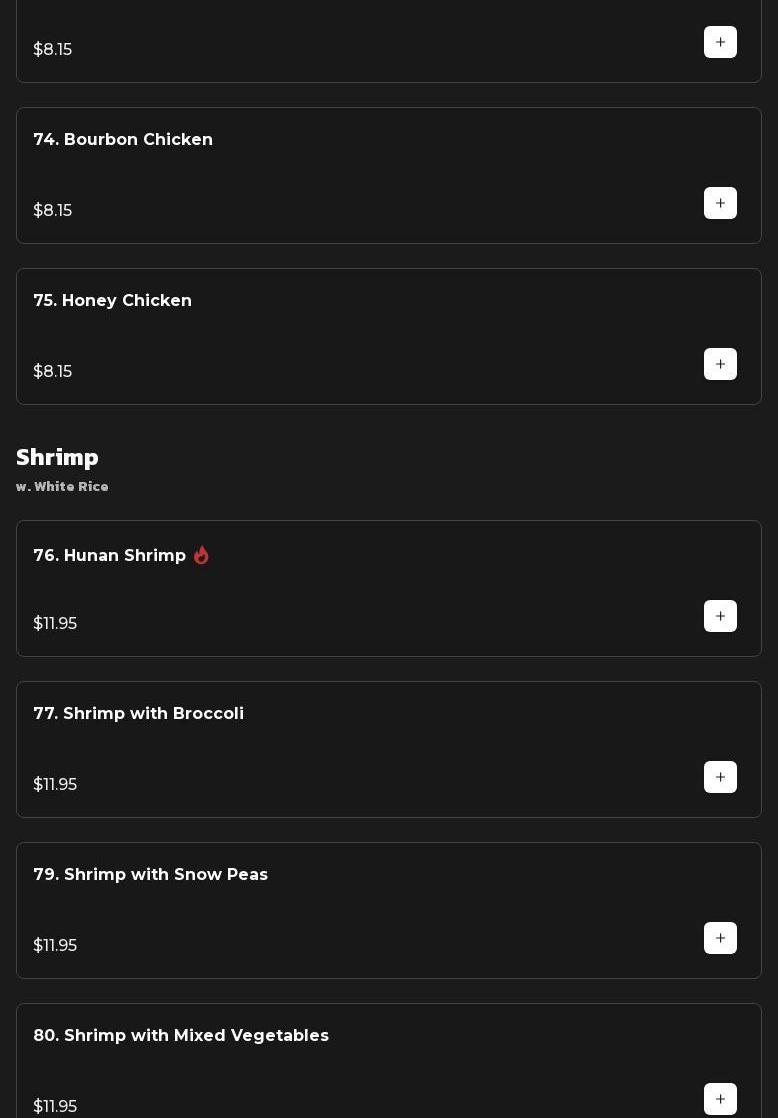
Task: Open the 76. Hunan Shrimp item
Action: tap(109, 556)
